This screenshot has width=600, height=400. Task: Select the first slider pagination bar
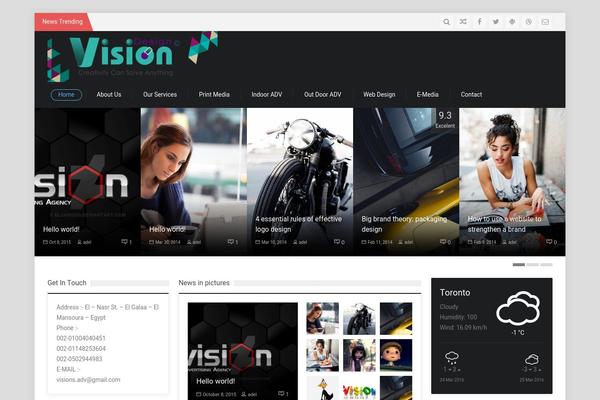(x=519, y=264)
